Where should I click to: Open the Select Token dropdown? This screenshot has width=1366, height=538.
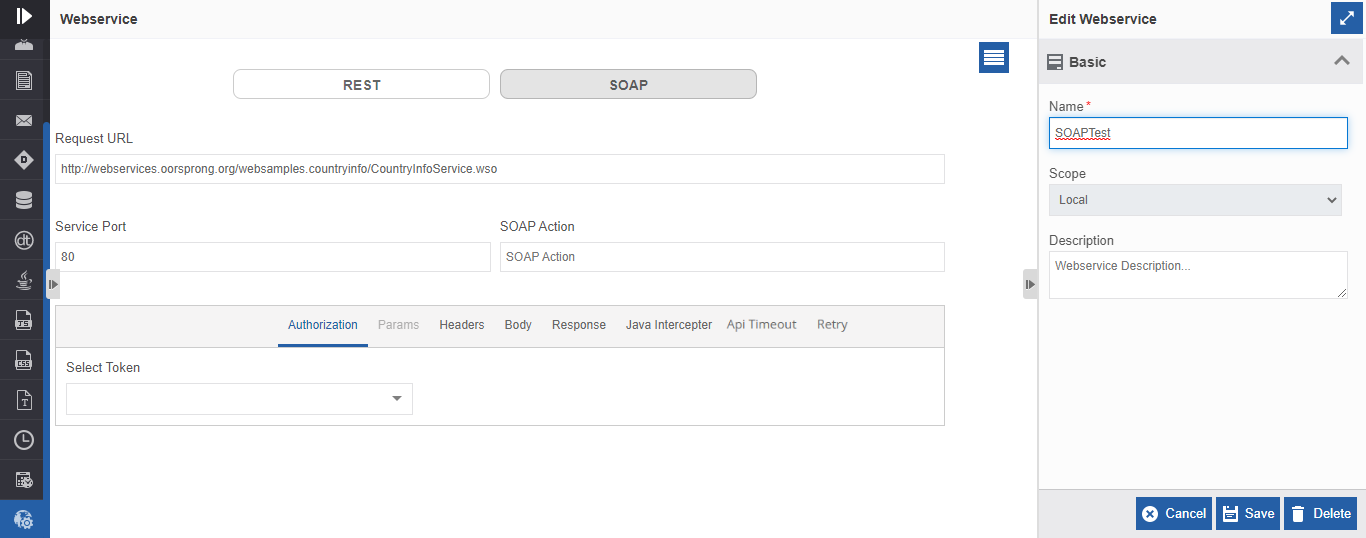click(x=239, y=399)
